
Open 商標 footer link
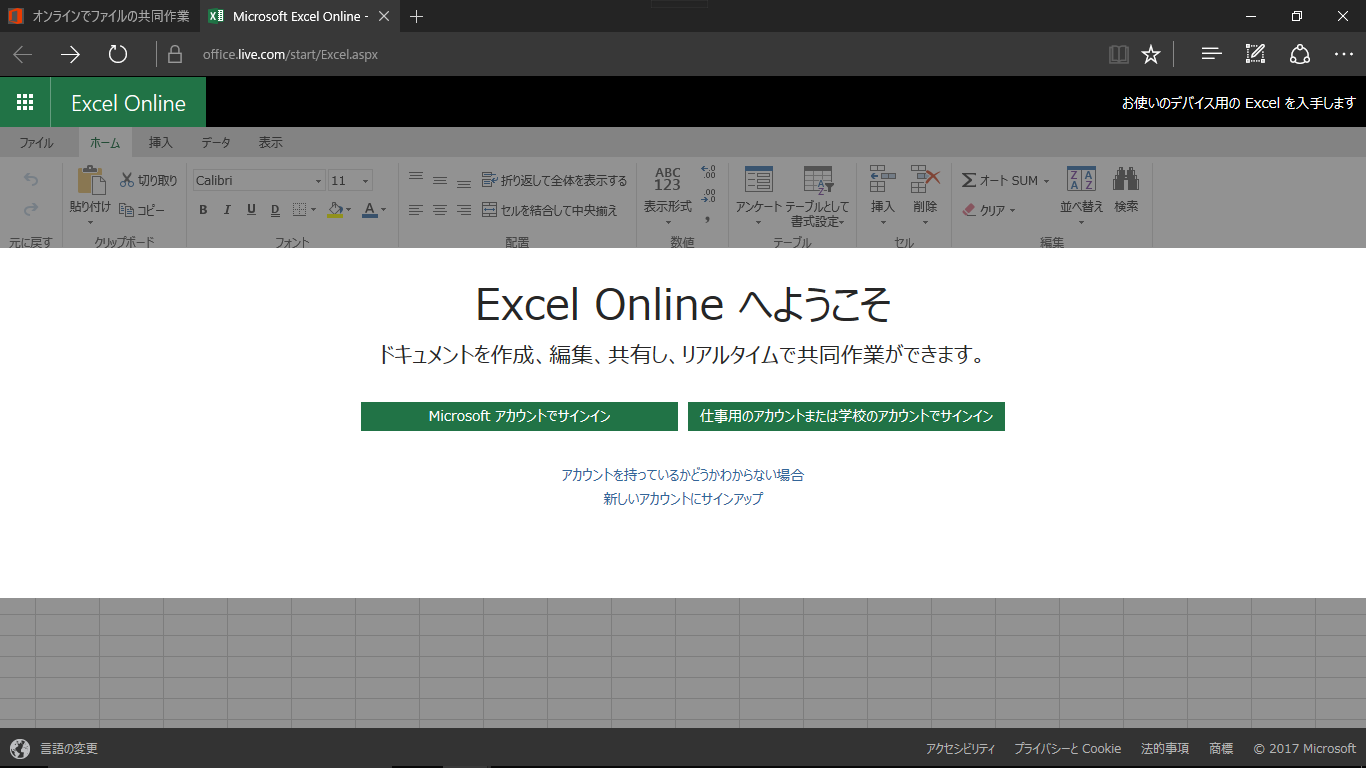1221,748
